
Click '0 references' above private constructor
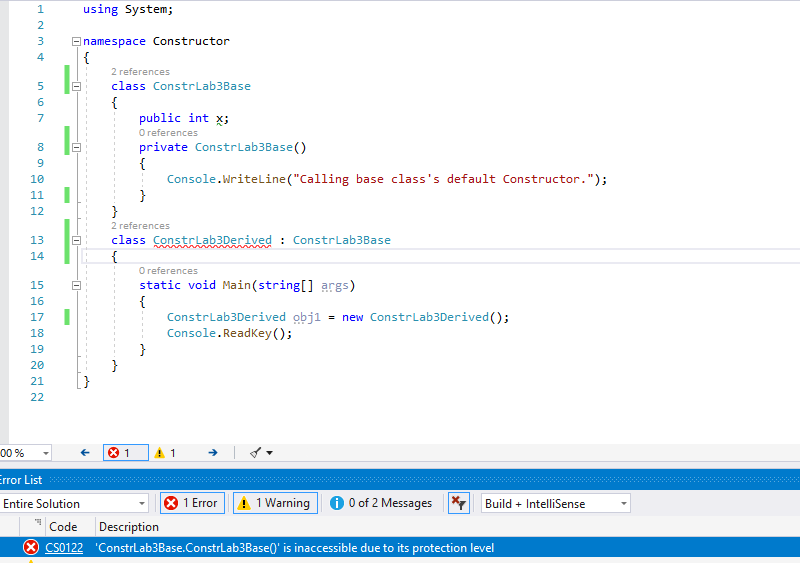(x=168, y=133)
